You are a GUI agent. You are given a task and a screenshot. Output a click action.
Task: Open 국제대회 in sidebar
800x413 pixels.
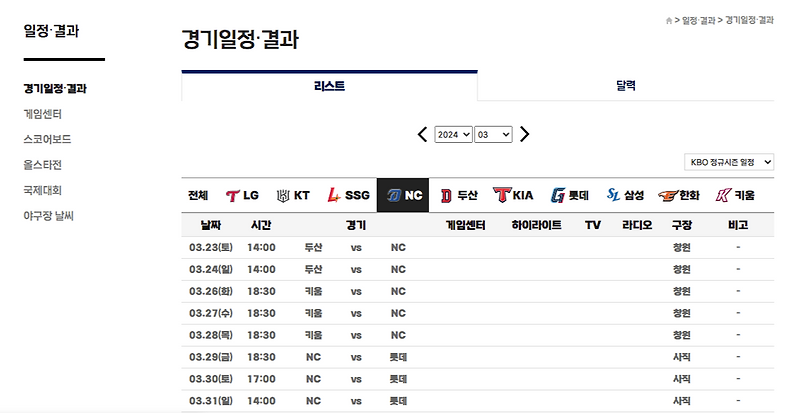point(42,190)
